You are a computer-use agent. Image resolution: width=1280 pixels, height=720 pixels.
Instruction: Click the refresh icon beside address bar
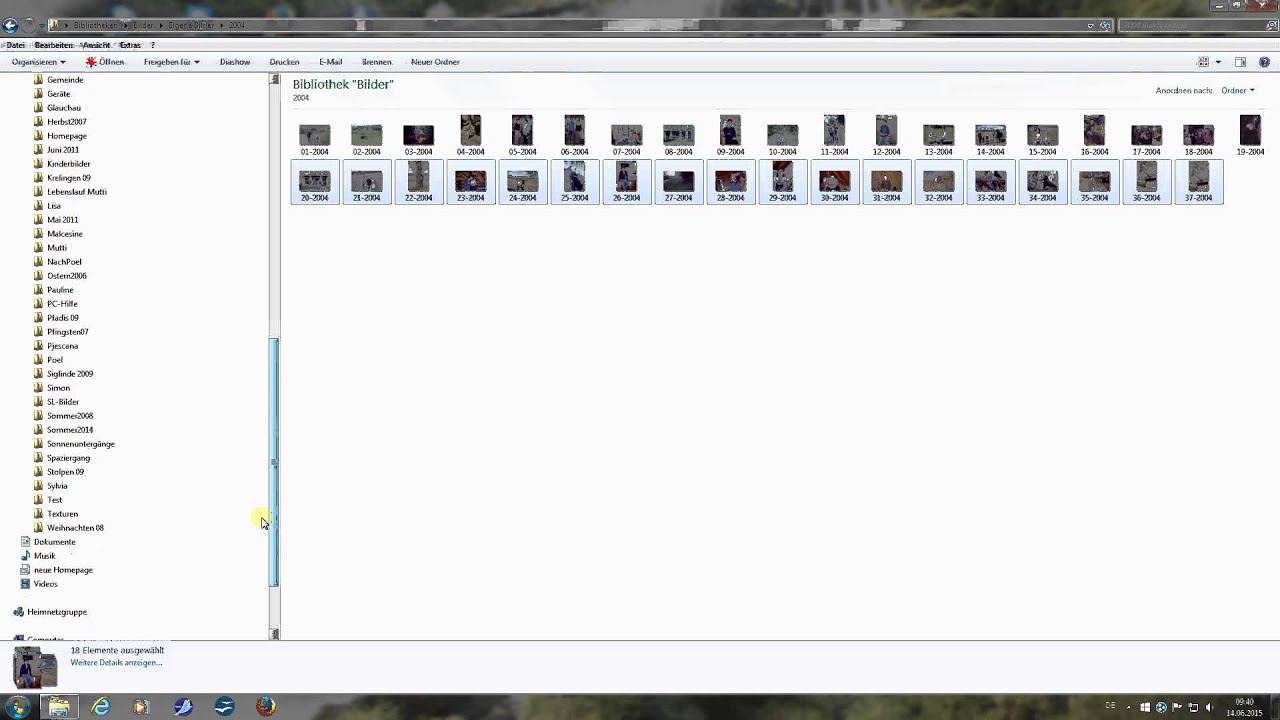(x=1105, y=25)
